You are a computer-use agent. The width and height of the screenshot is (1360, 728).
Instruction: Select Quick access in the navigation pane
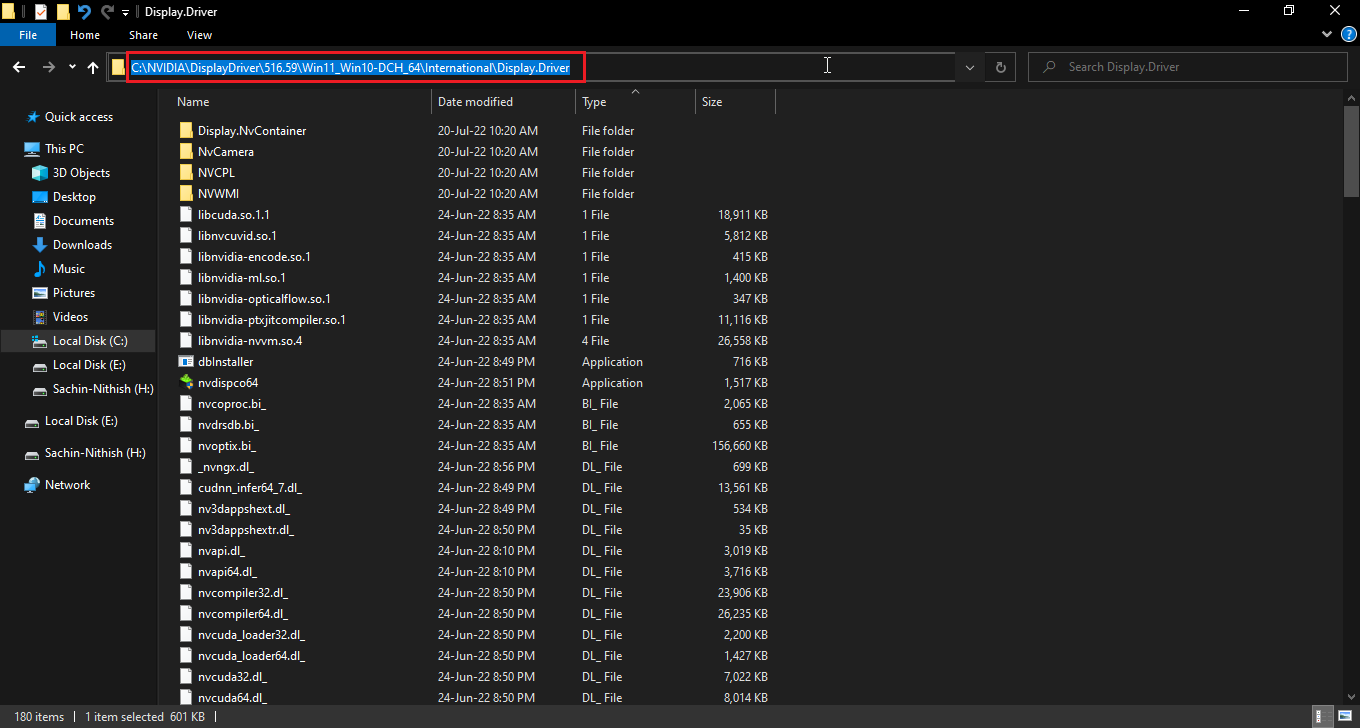pos(79,117)
